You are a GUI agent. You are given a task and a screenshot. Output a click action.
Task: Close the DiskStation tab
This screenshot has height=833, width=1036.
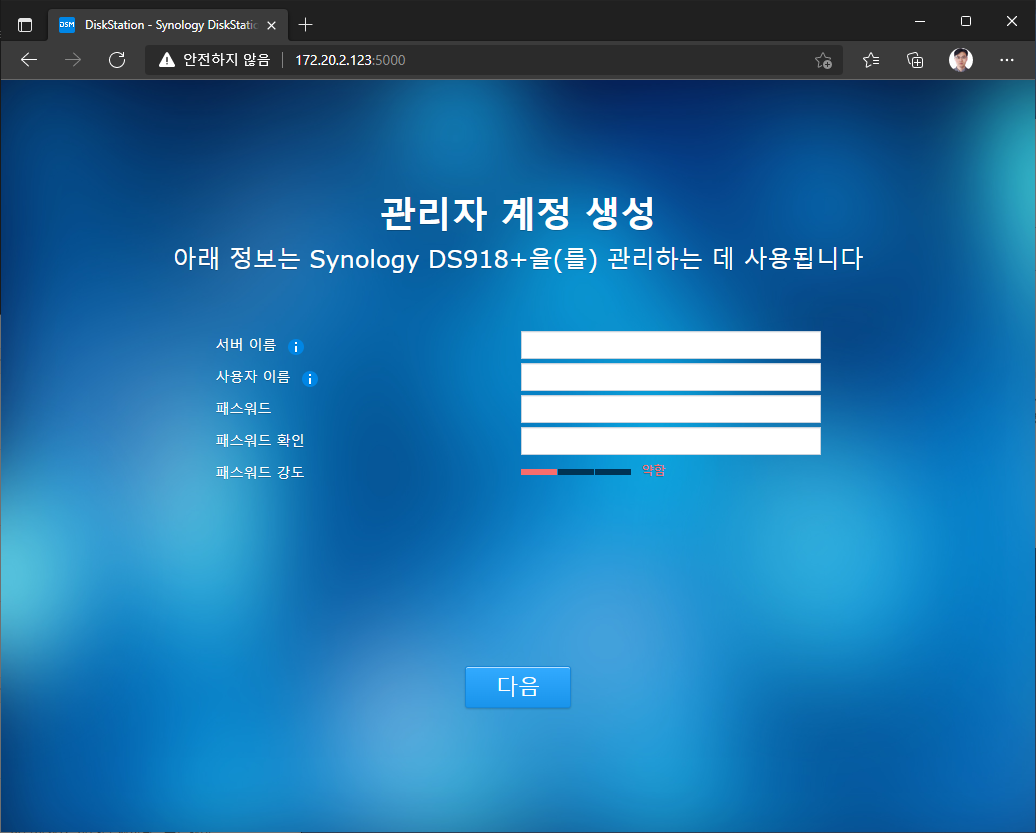coord(272,25)
